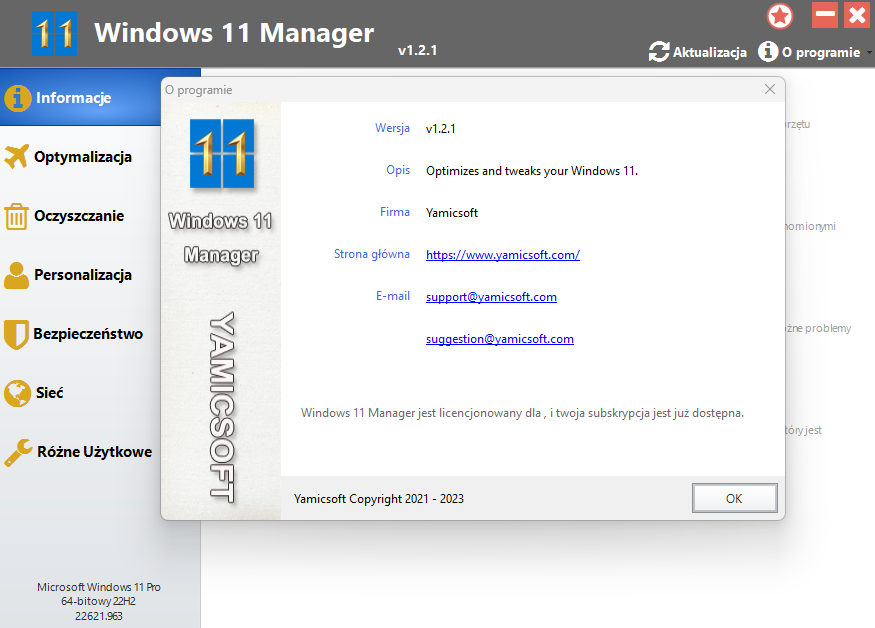The width and height of the screenshot is (875, 628).
Task: Click the license text about subskrypcja
Action: [x=522, y=413]
